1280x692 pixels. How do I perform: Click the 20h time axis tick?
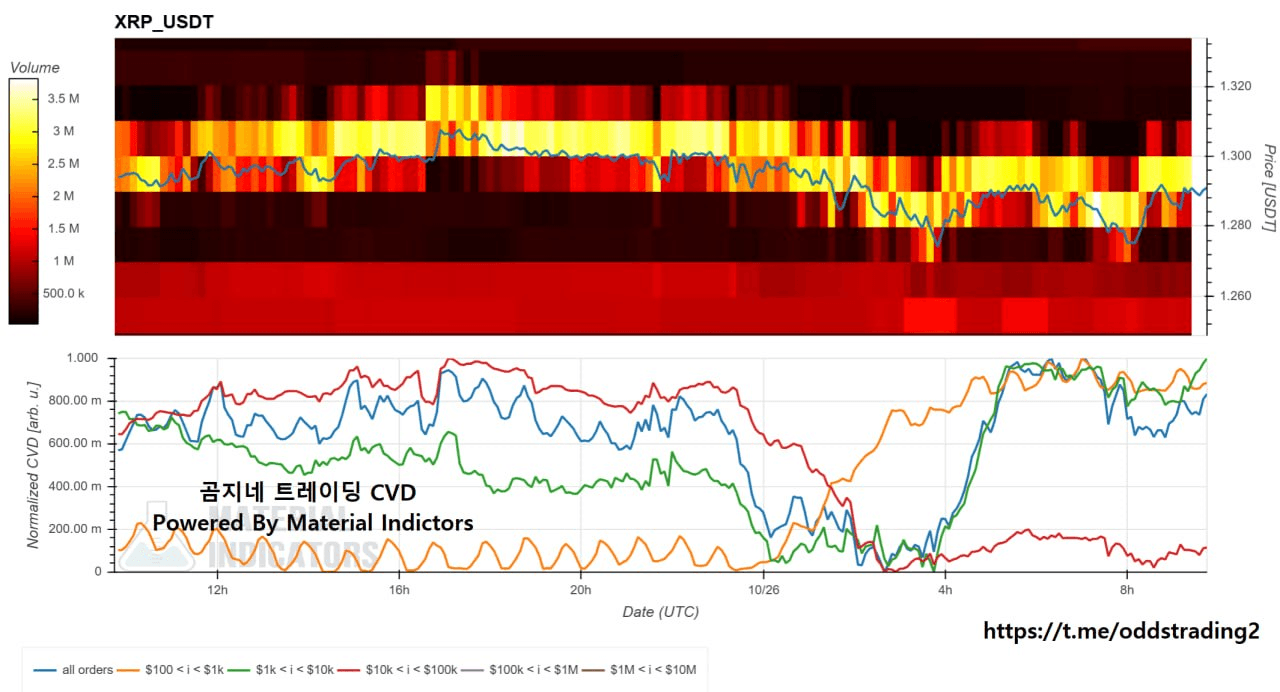(580, 589)
